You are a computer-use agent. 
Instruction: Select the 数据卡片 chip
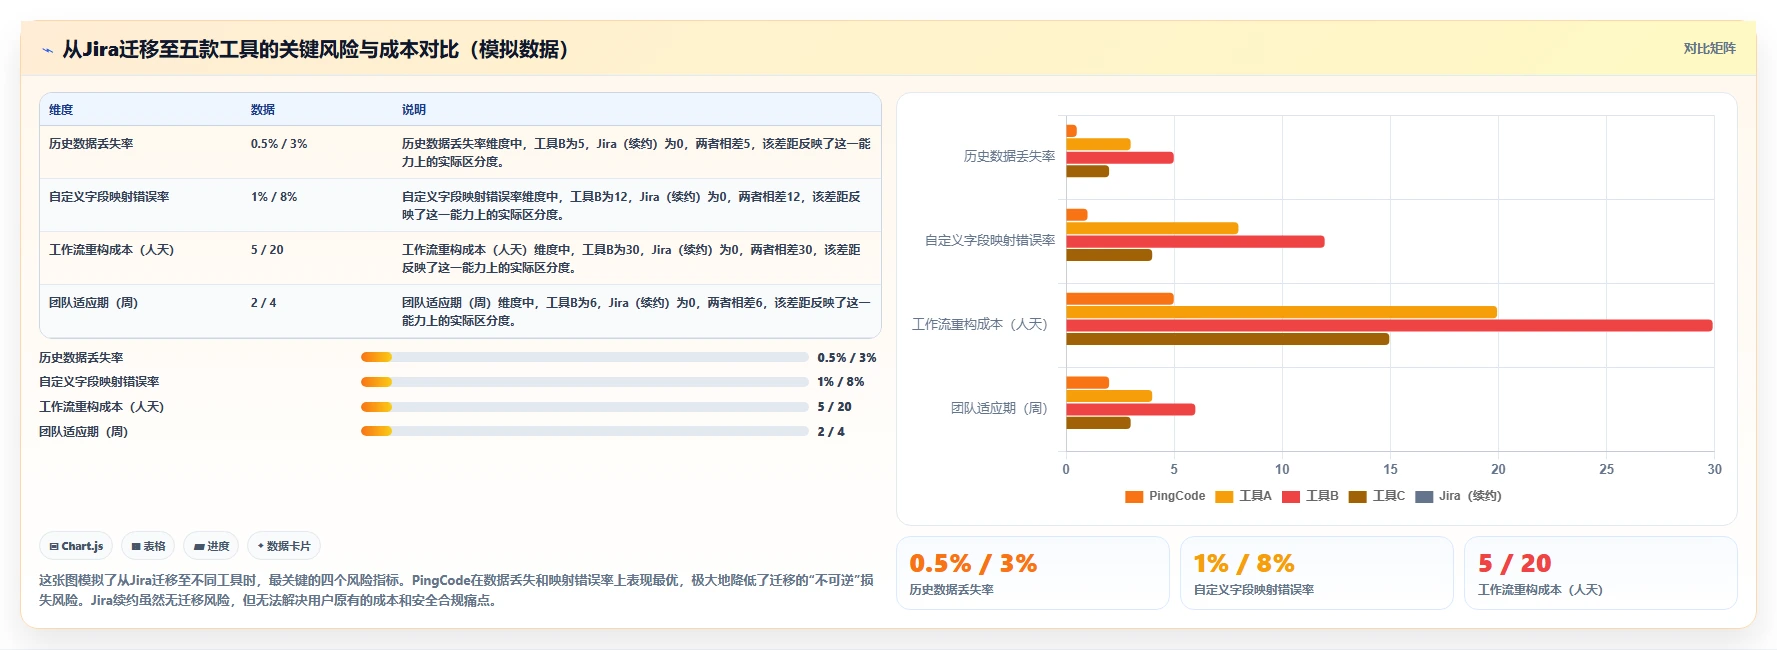pyautogui.click(x=284, y=546)
